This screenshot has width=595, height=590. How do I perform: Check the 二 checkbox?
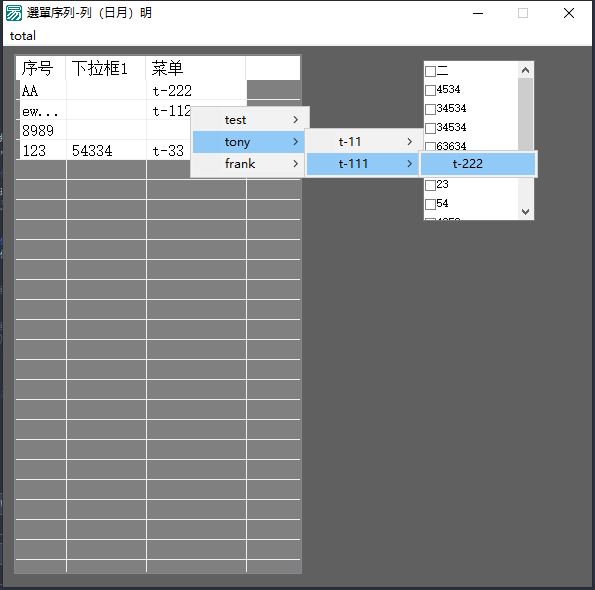click(430, 71)
